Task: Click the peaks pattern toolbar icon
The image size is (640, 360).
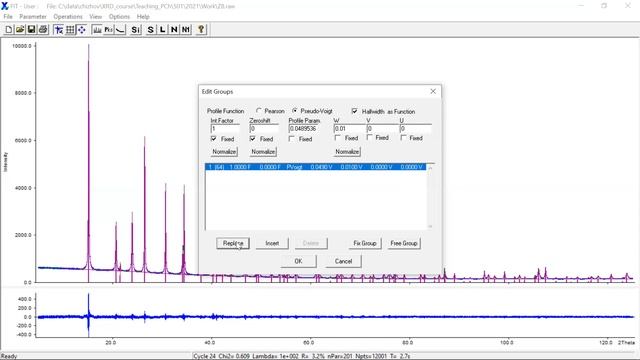Action: point(97,29)
